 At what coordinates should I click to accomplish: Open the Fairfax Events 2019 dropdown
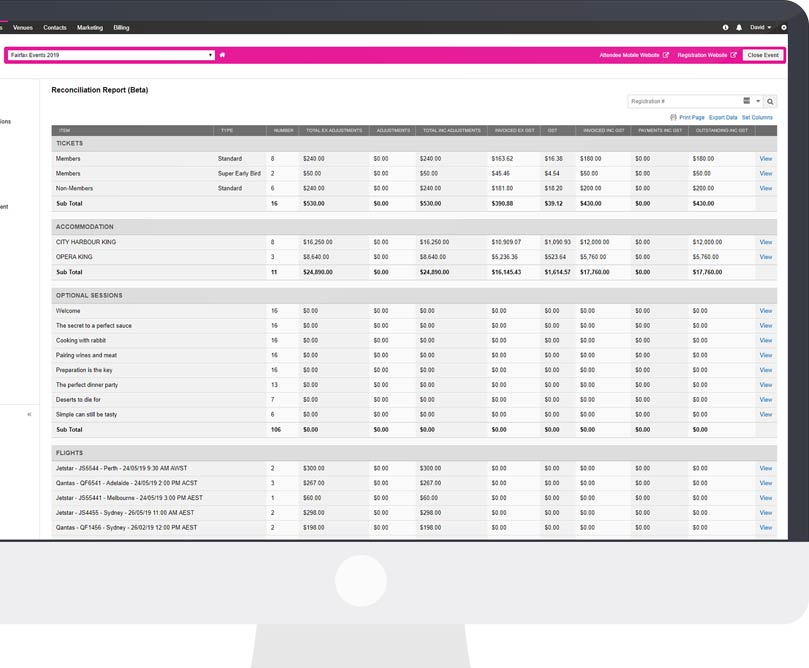(110, 55)
